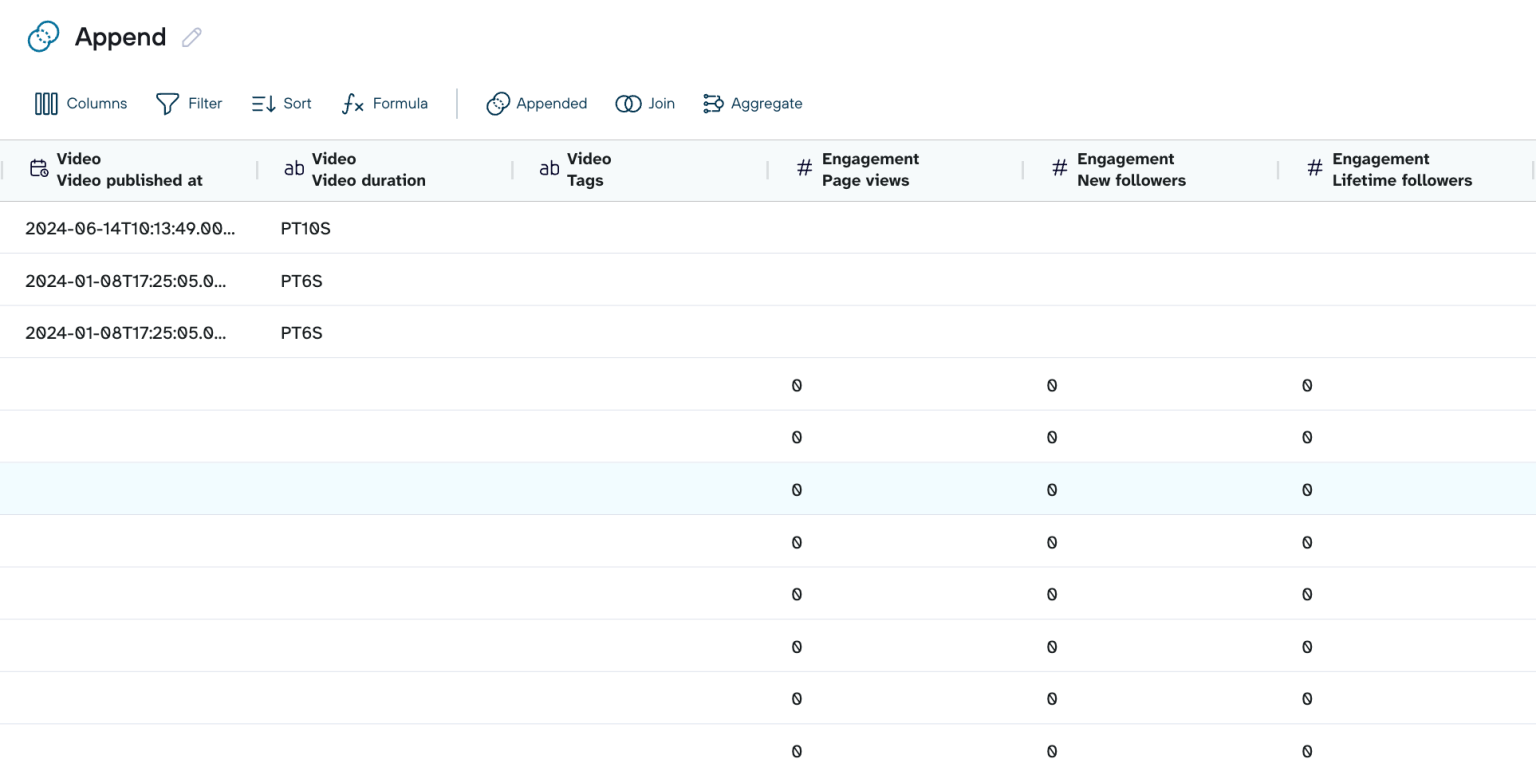Select the cell starting 2024-06-14T10:13:49
Viewport: 1536px width, 759px height.
[x=128, y=228]
